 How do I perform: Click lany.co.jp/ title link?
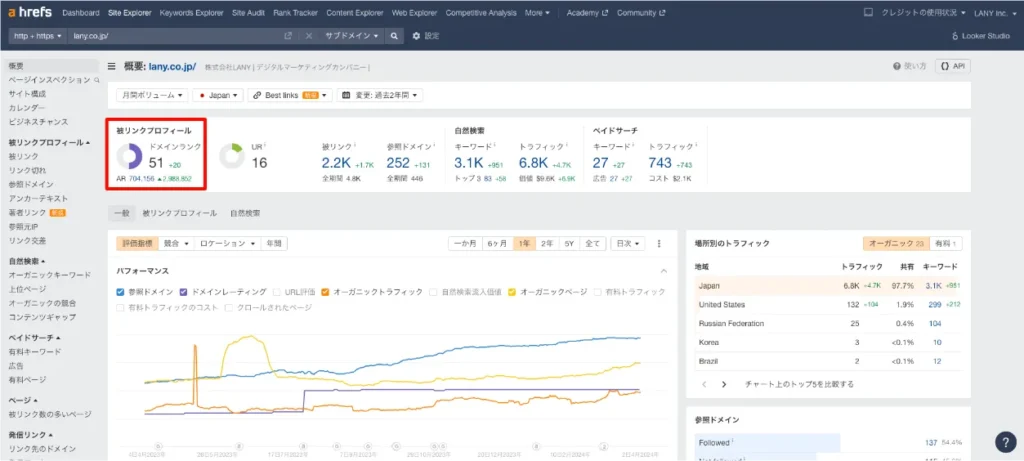tap(172, 66)
